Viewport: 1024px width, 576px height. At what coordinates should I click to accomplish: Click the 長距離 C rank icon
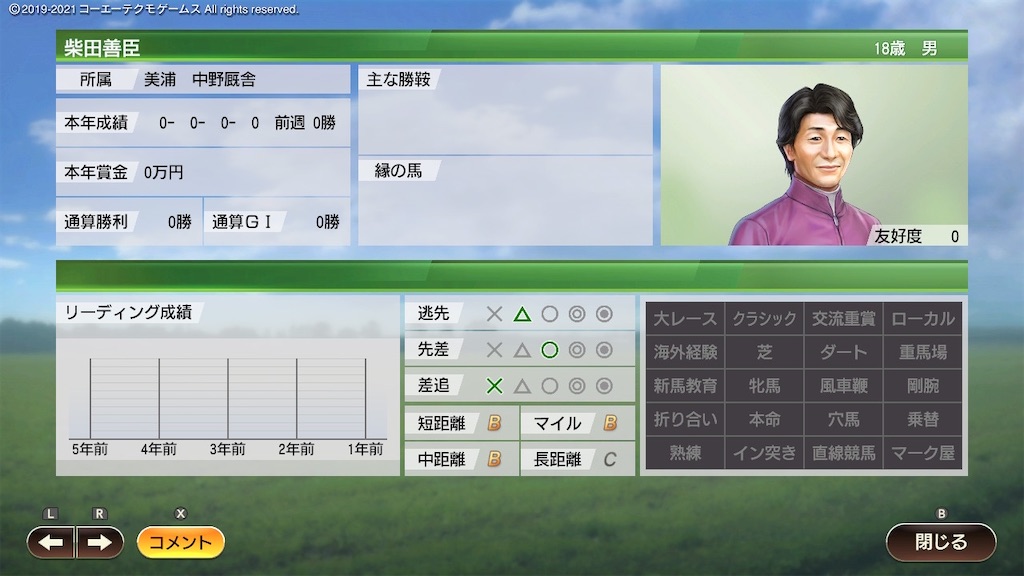tap(610, 459)
